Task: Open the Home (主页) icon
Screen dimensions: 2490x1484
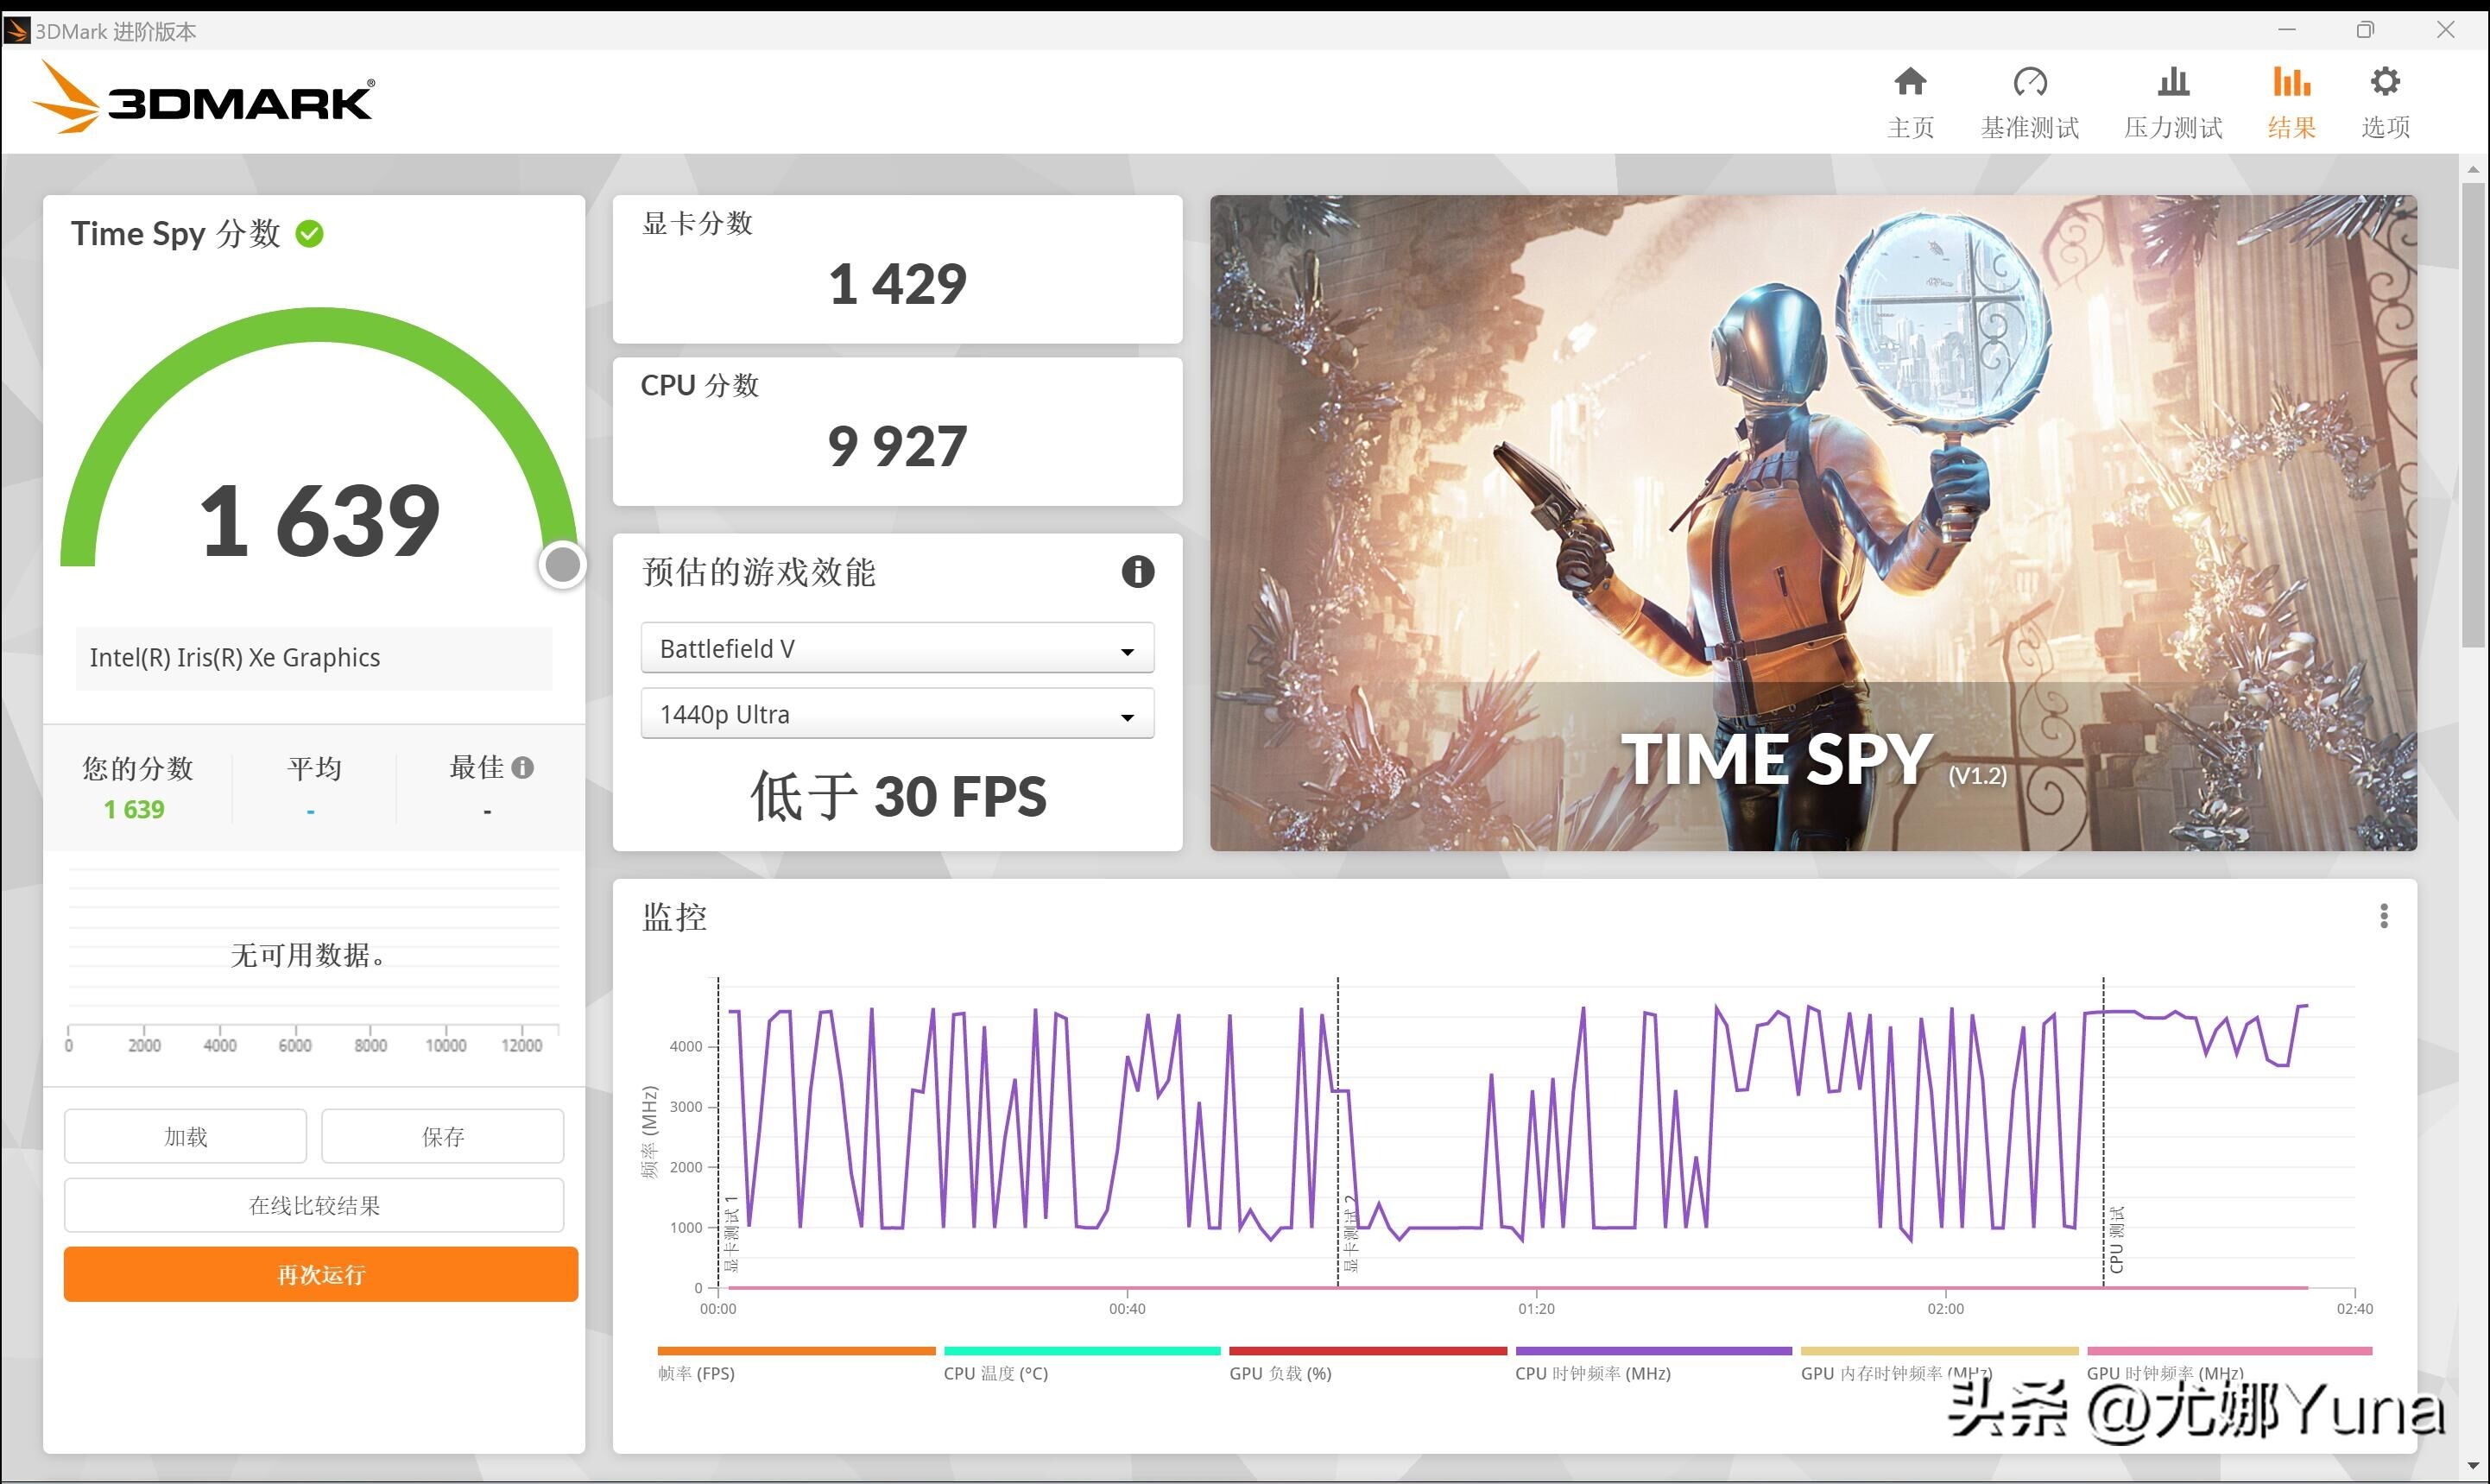Action: tap(1909, 83)
